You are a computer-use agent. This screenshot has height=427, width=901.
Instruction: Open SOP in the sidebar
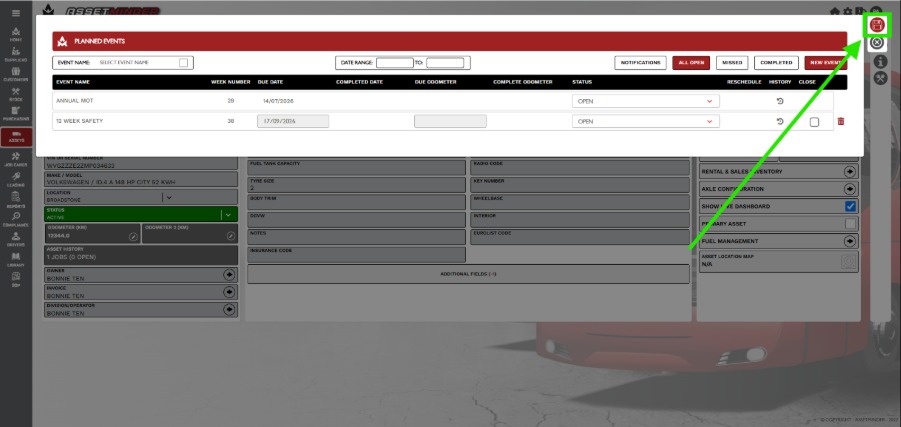pos(16,279)
